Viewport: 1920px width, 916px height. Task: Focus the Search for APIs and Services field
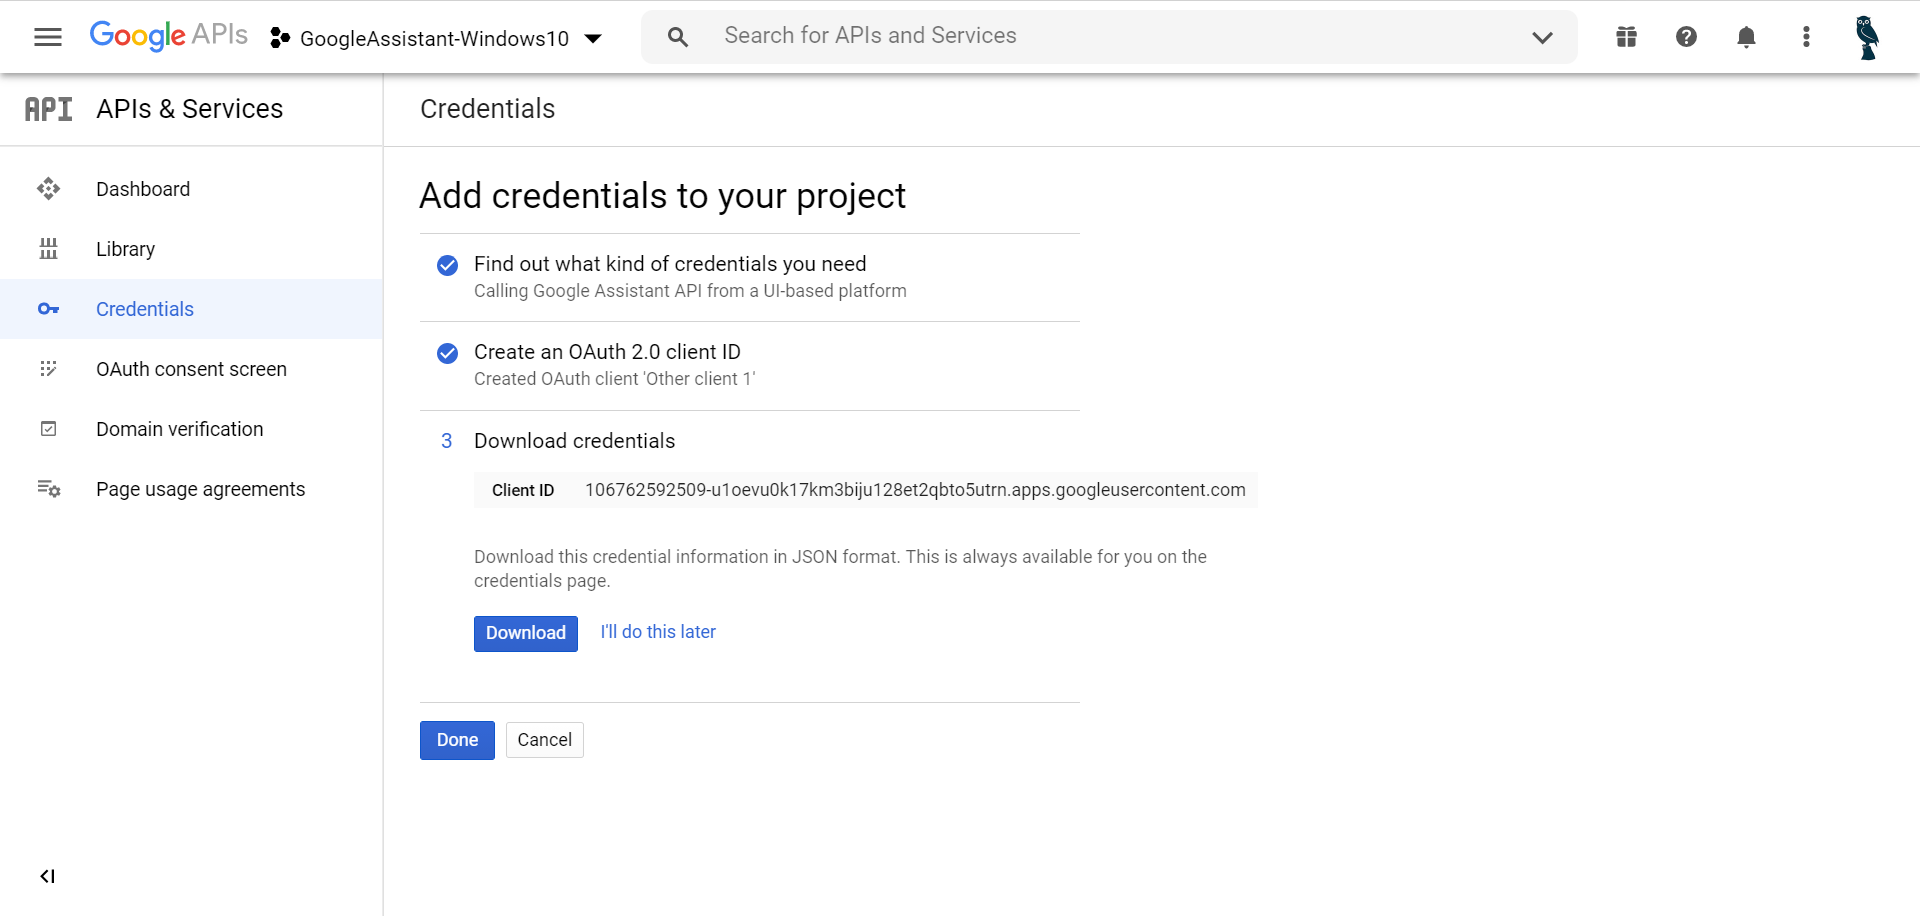(1100, 36)
